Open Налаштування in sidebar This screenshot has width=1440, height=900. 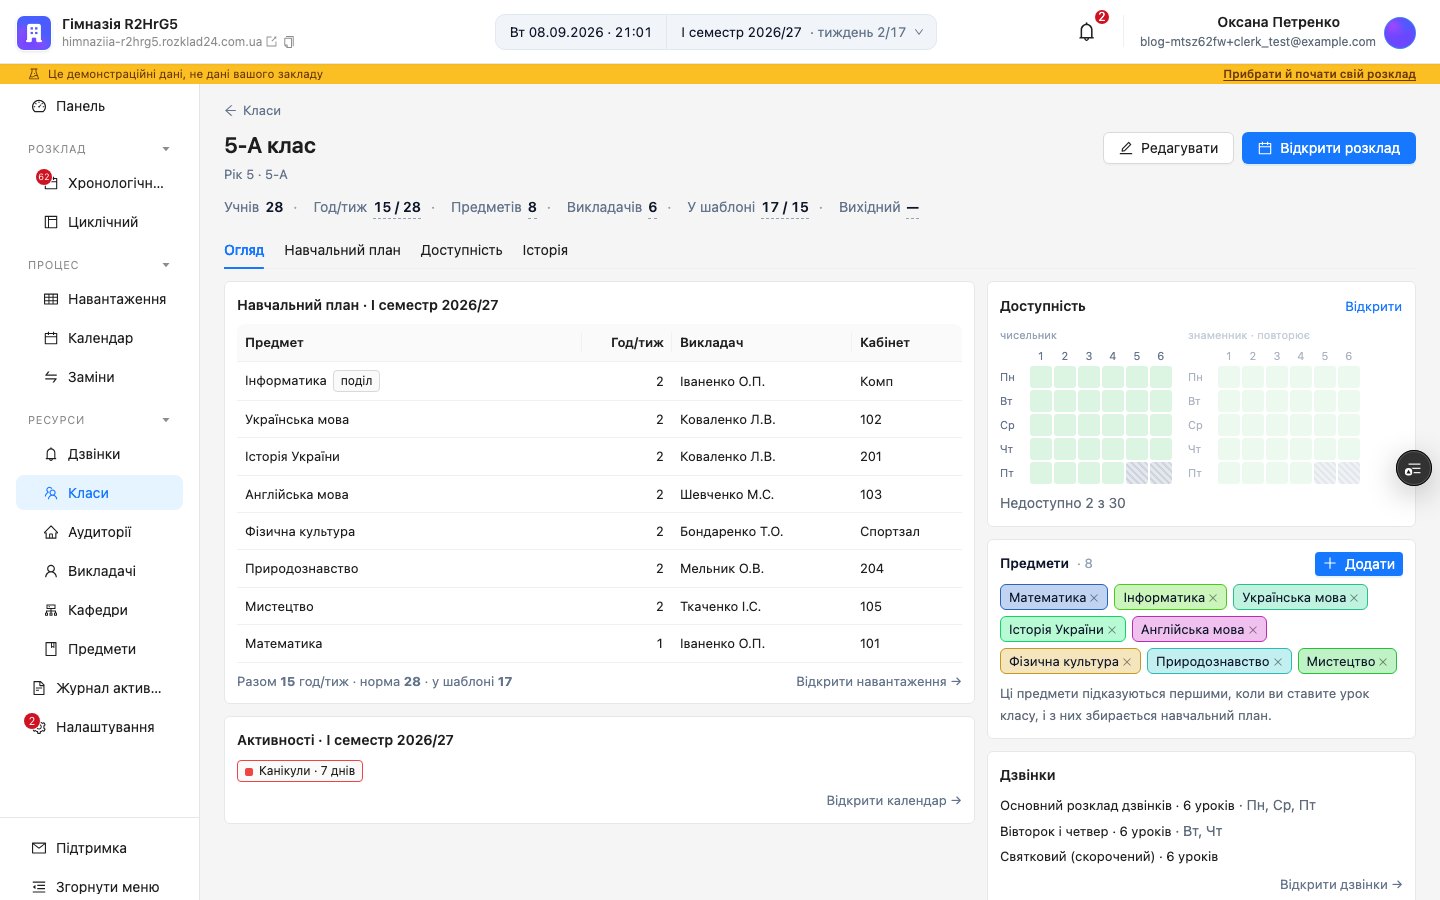tap(100, 727)
